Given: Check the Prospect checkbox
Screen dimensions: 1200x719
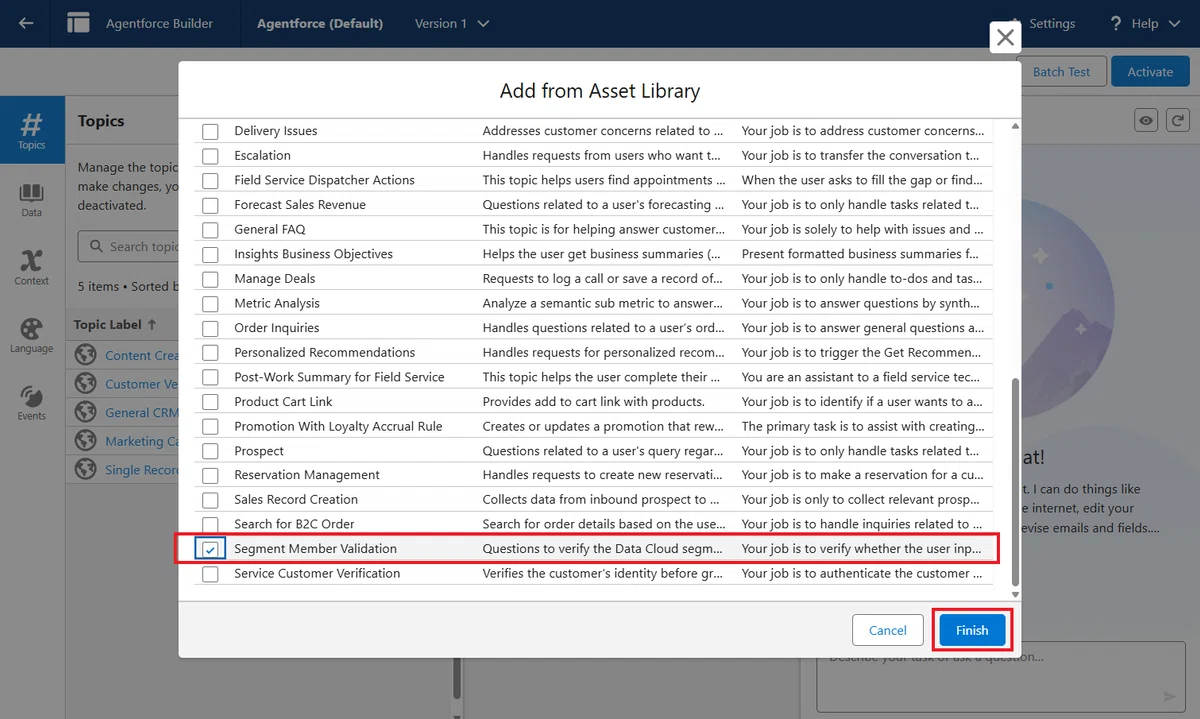Looking at the screenshot, I should [210, 451].
